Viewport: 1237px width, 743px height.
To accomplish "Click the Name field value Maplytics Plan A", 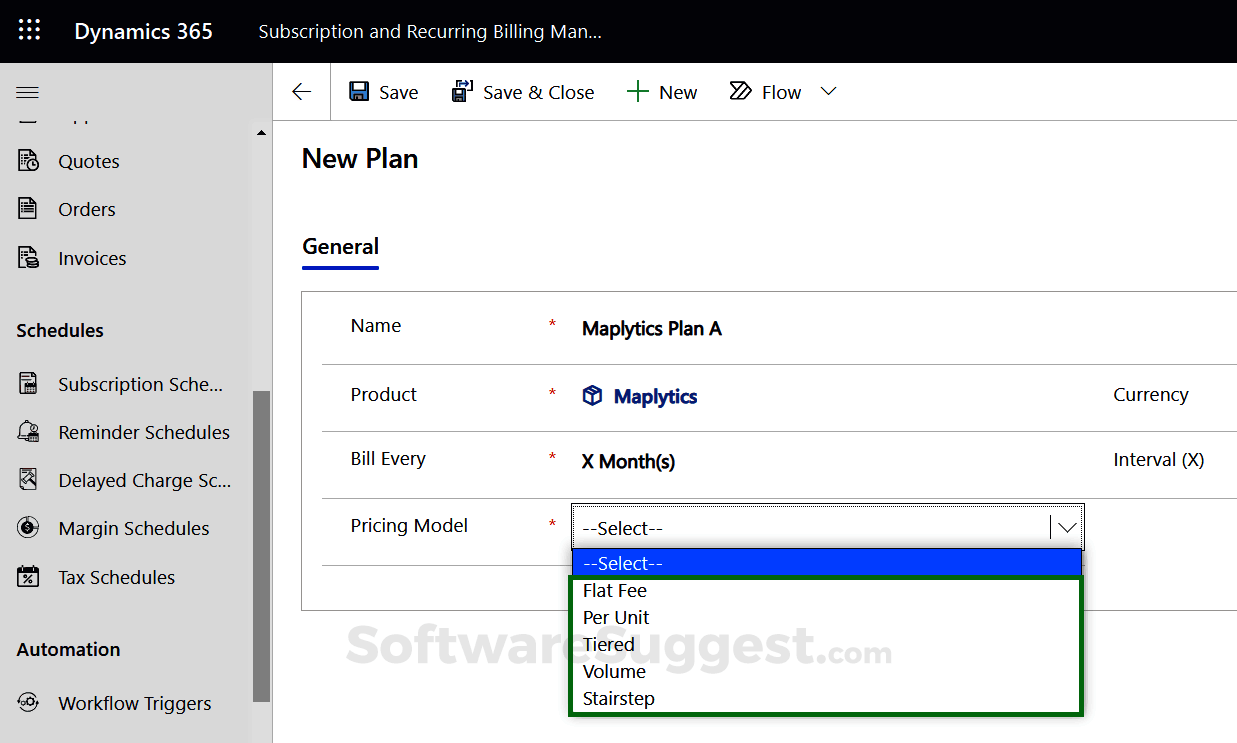I will (651, 329).
